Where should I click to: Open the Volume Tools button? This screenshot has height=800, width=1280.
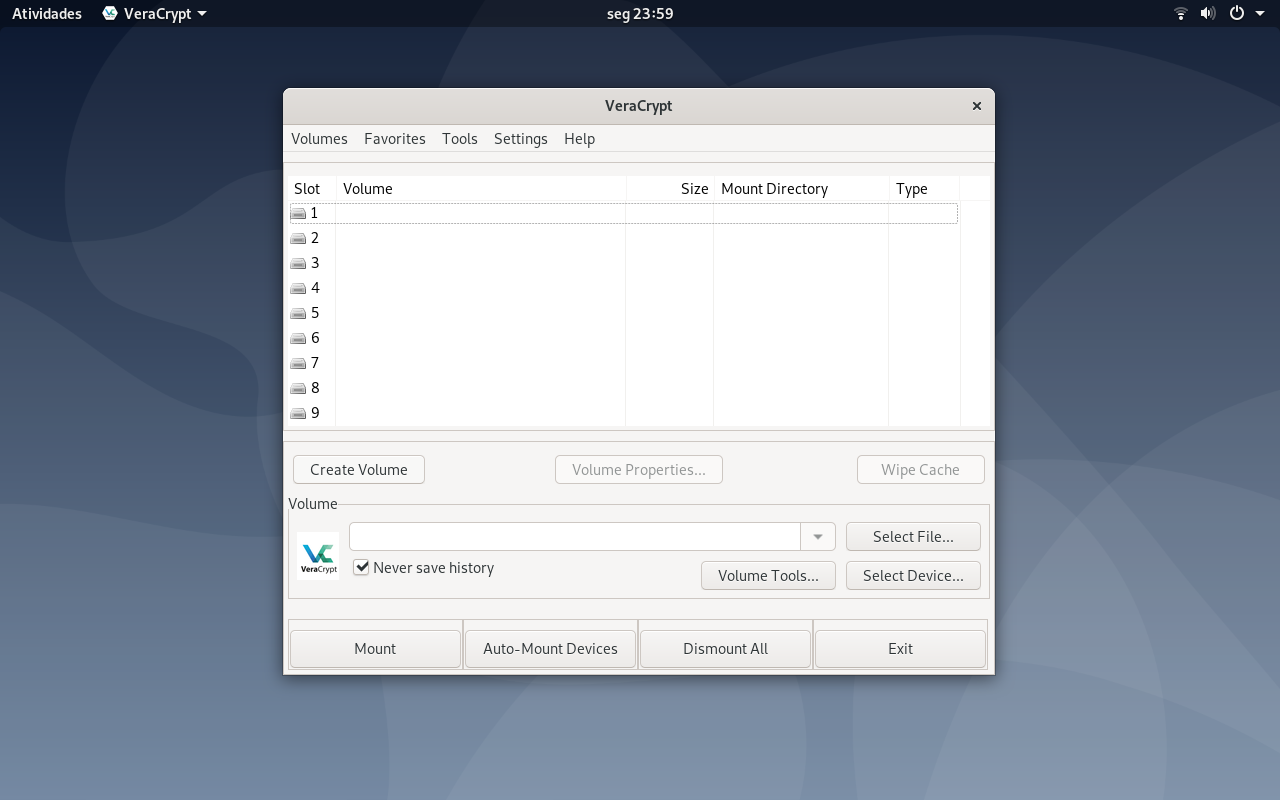click(768, 576)
